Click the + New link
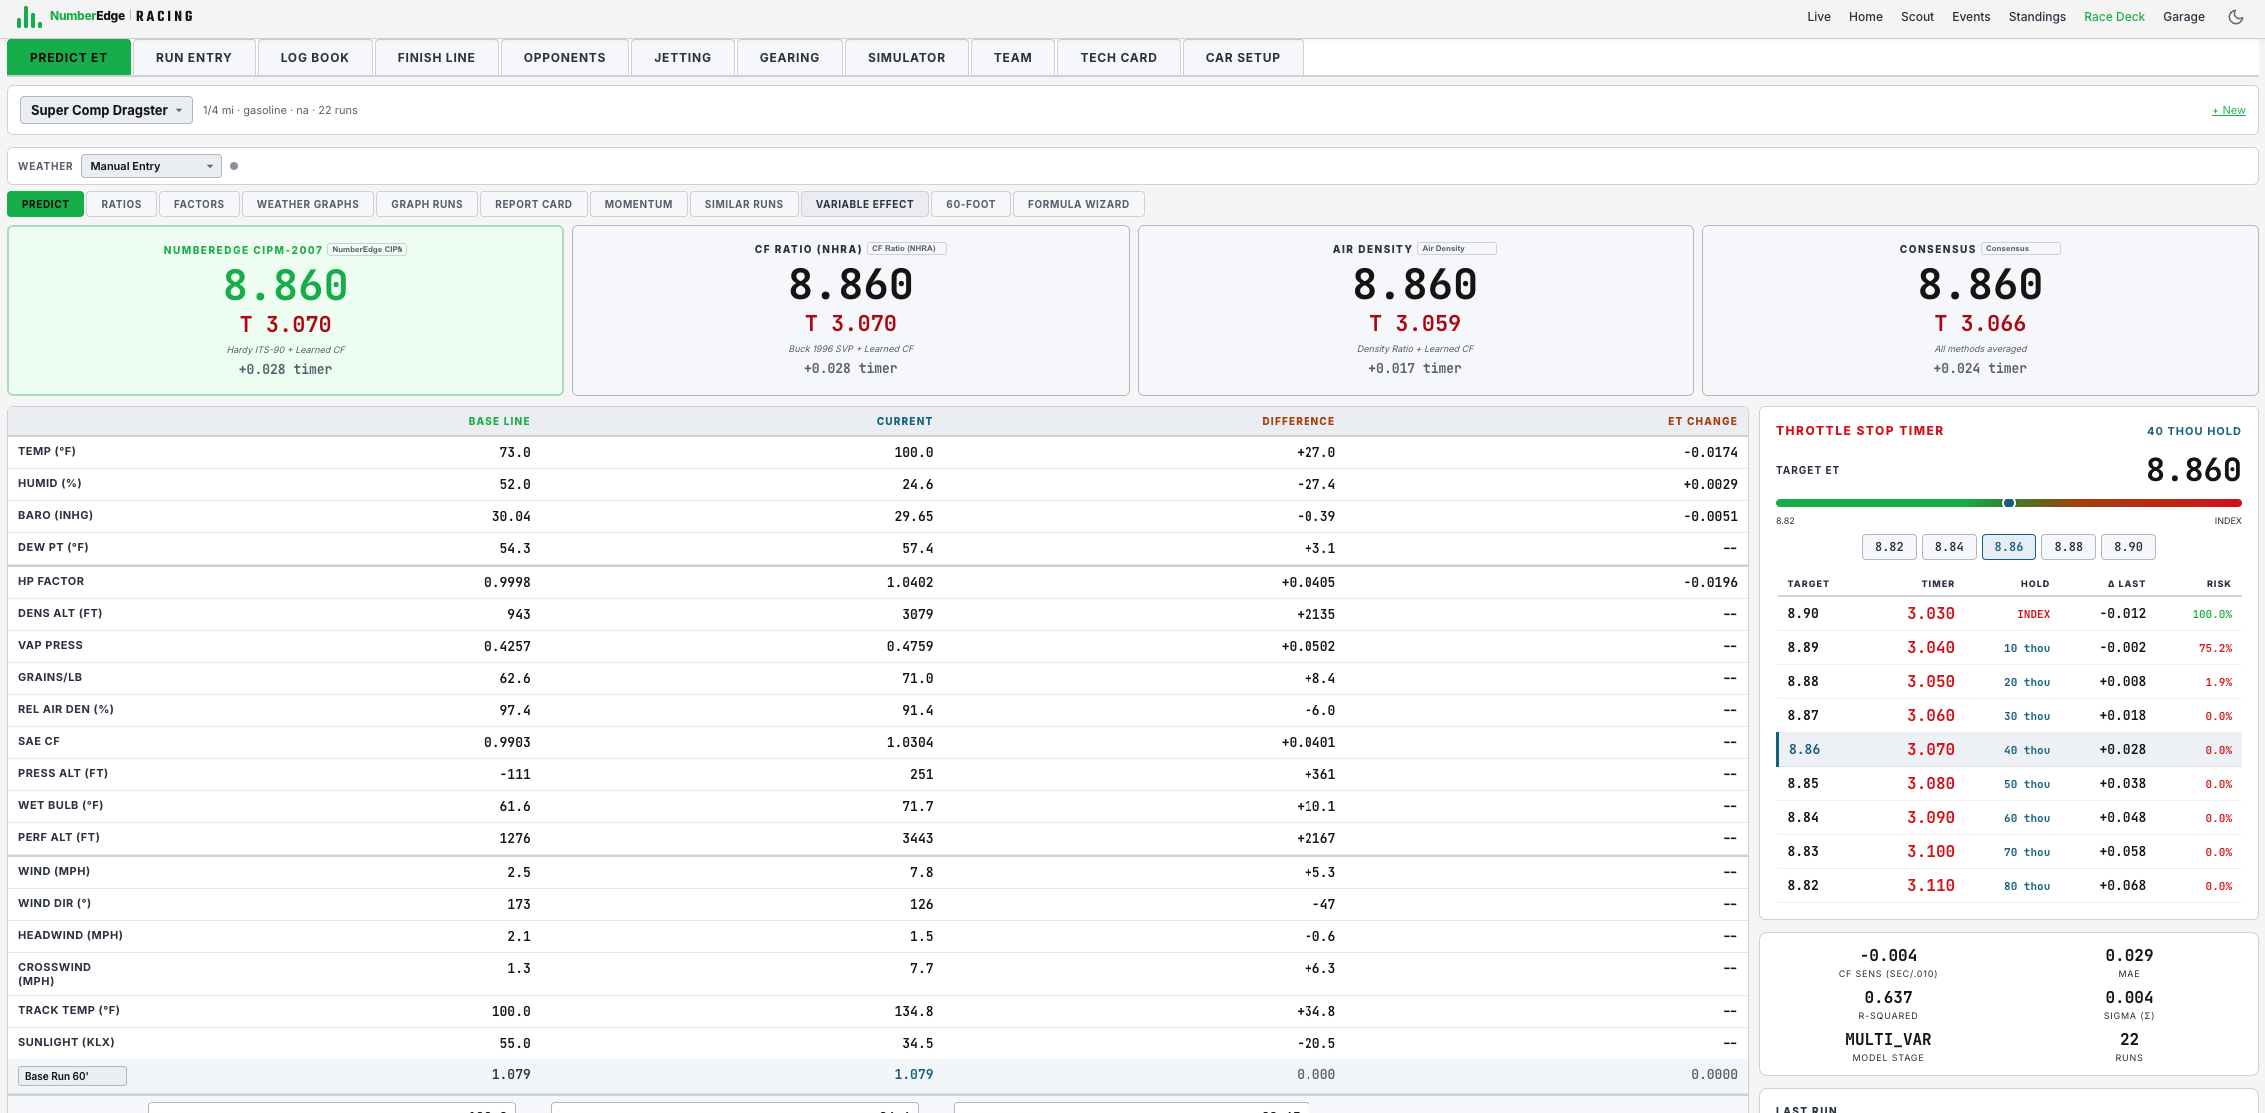 pyautogui.click(x=2228, y=110)
